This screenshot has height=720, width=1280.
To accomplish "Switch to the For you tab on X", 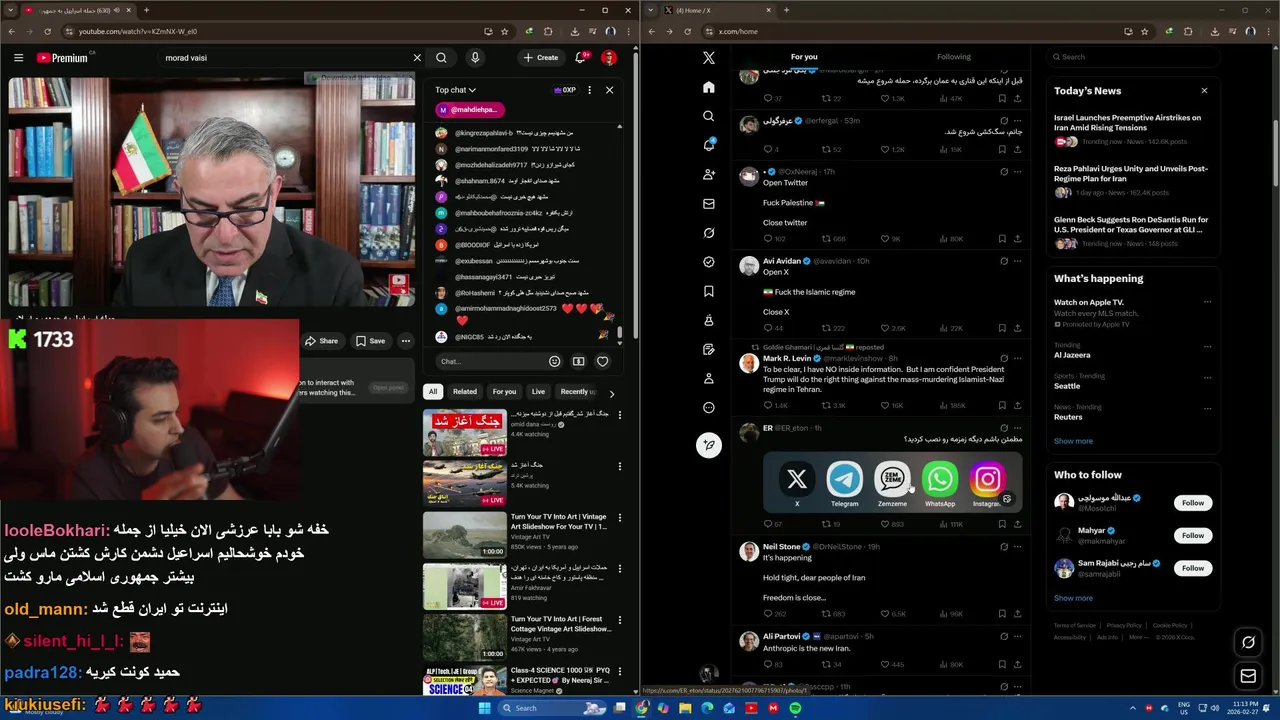I will click(804, 57).
